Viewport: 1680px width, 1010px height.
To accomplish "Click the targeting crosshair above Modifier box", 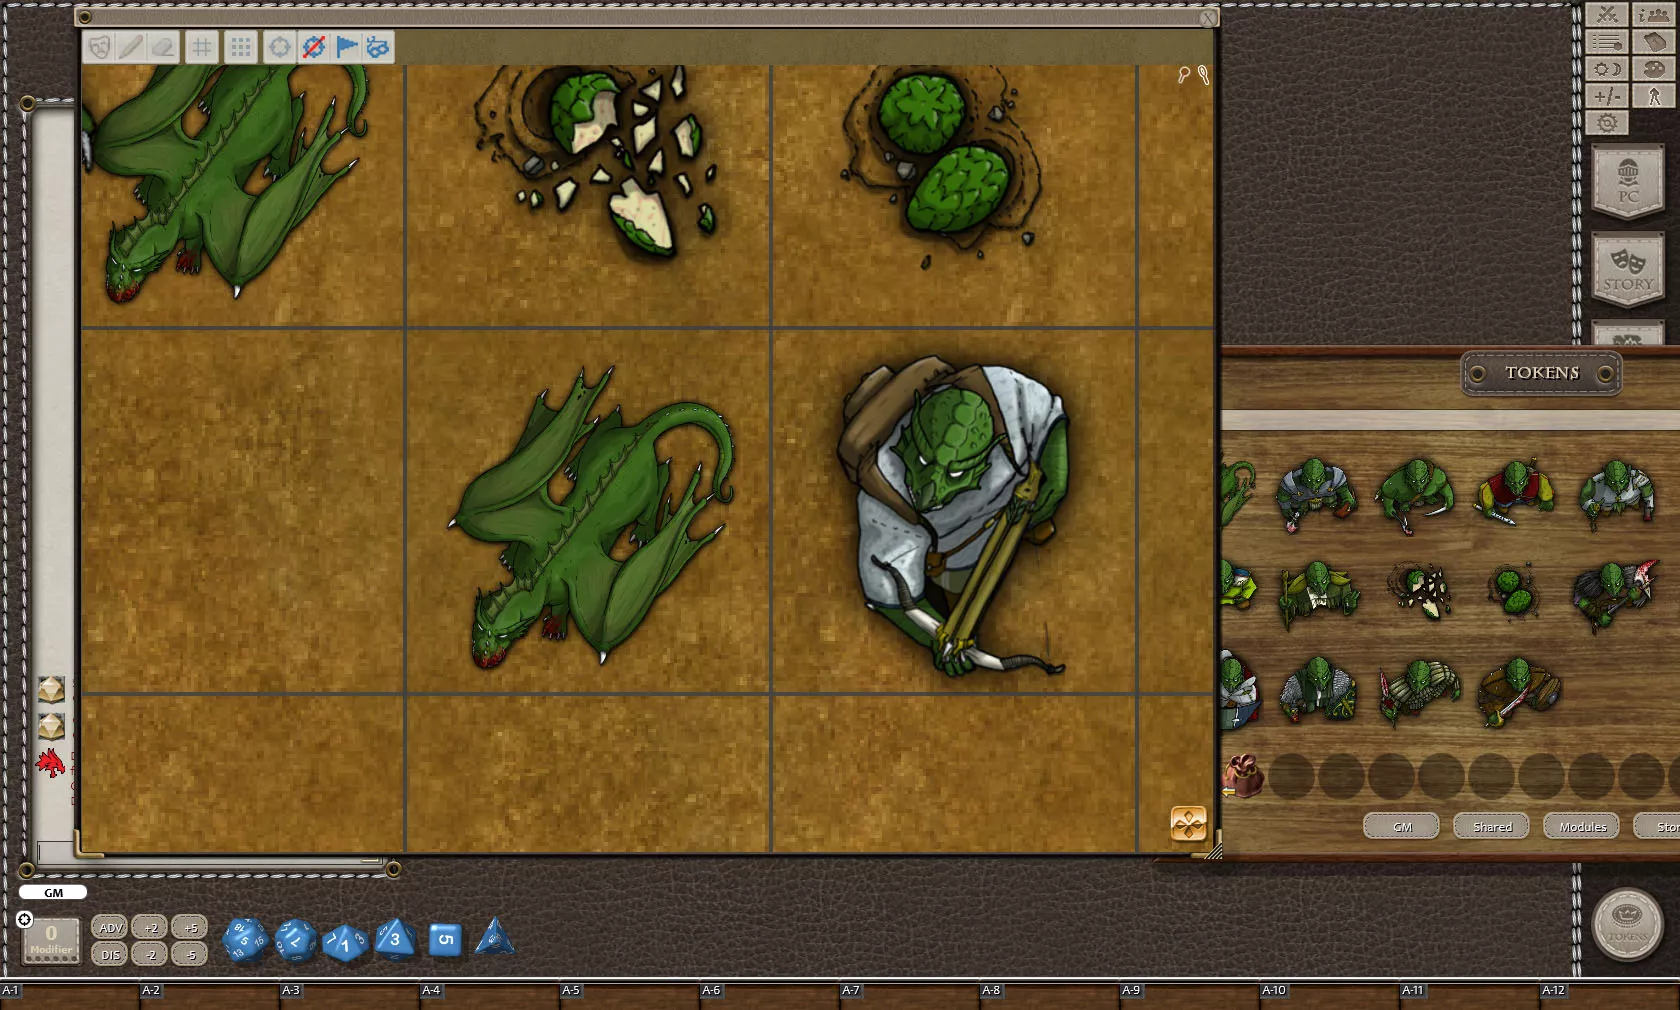I will point(25,919).
